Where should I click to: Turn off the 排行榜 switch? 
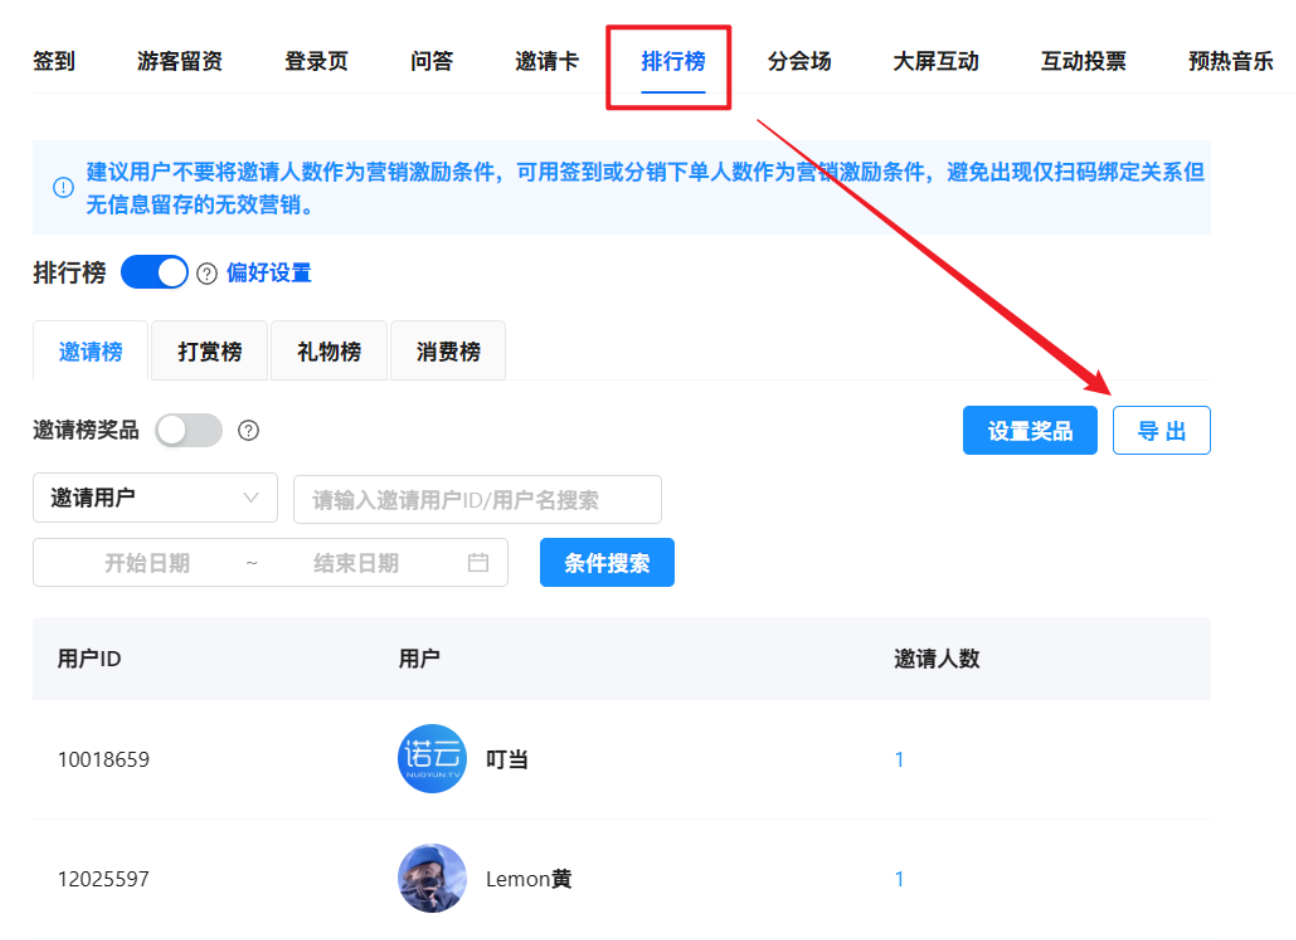pyautogui.click(x=154, y=273)
